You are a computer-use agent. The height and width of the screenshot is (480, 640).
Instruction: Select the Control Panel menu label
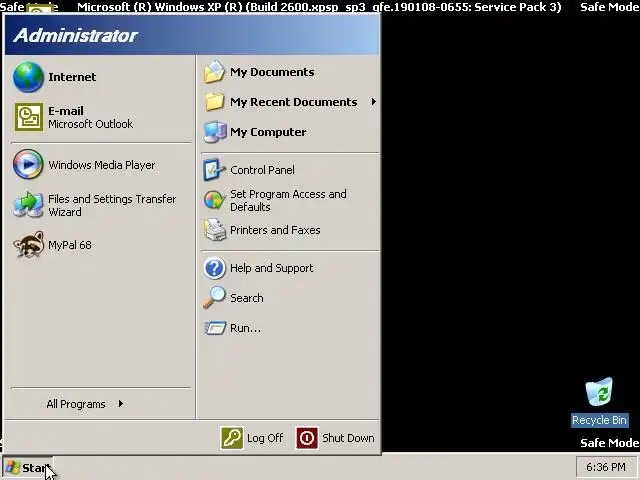click(x=262, y=170)
